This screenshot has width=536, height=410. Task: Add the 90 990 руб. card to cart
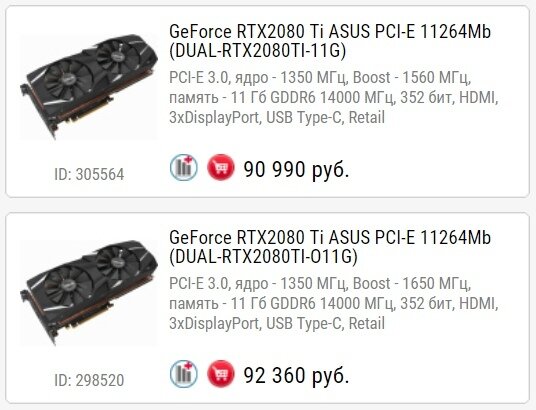[x=221, y=168]
